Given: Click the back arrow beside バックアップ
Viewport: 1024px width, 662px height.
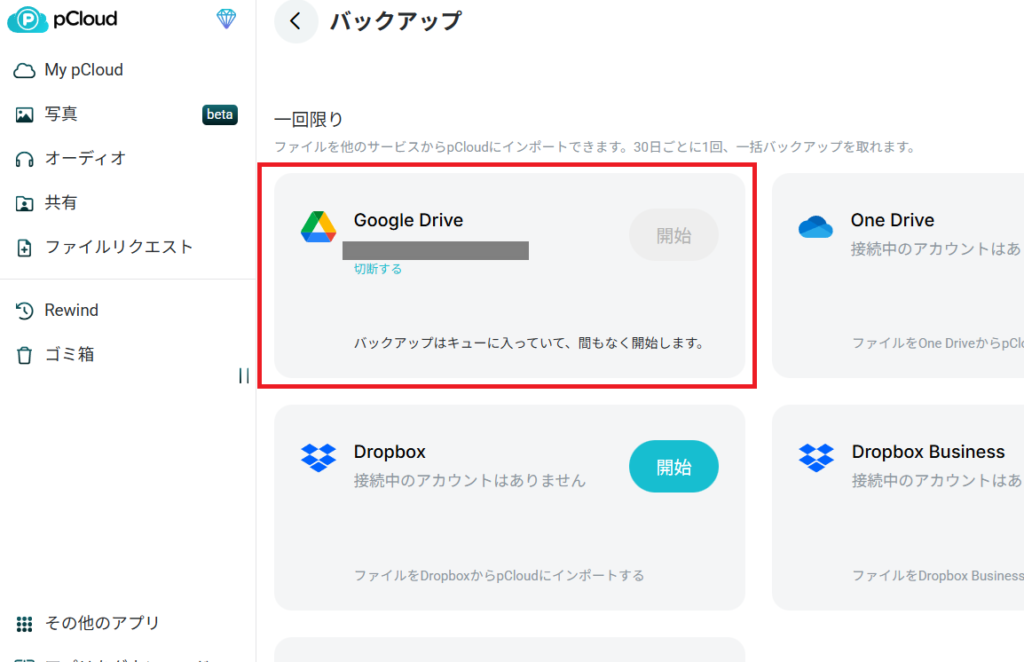Looking at the screenshot, I should (295, 21).
